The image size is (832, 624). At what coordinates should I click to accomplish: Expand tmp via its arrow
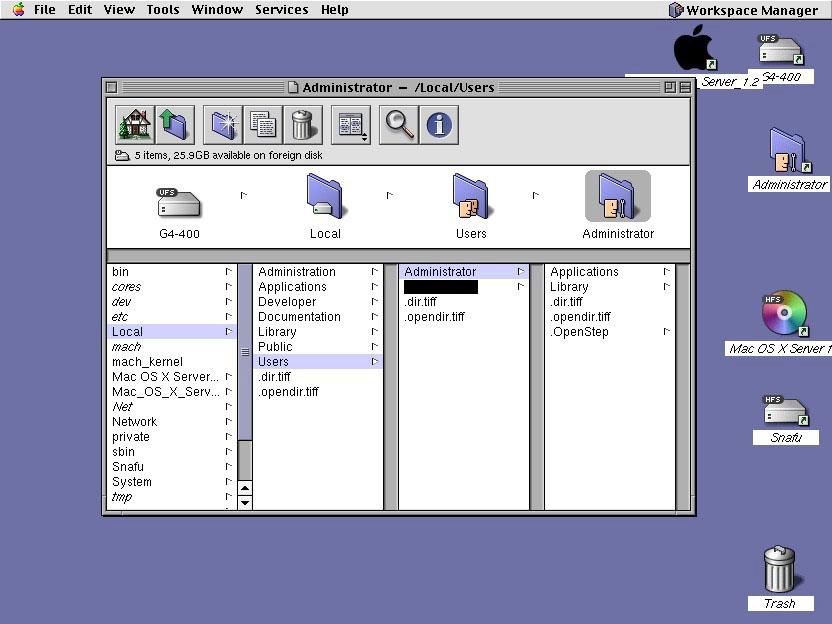pos(229,497)
